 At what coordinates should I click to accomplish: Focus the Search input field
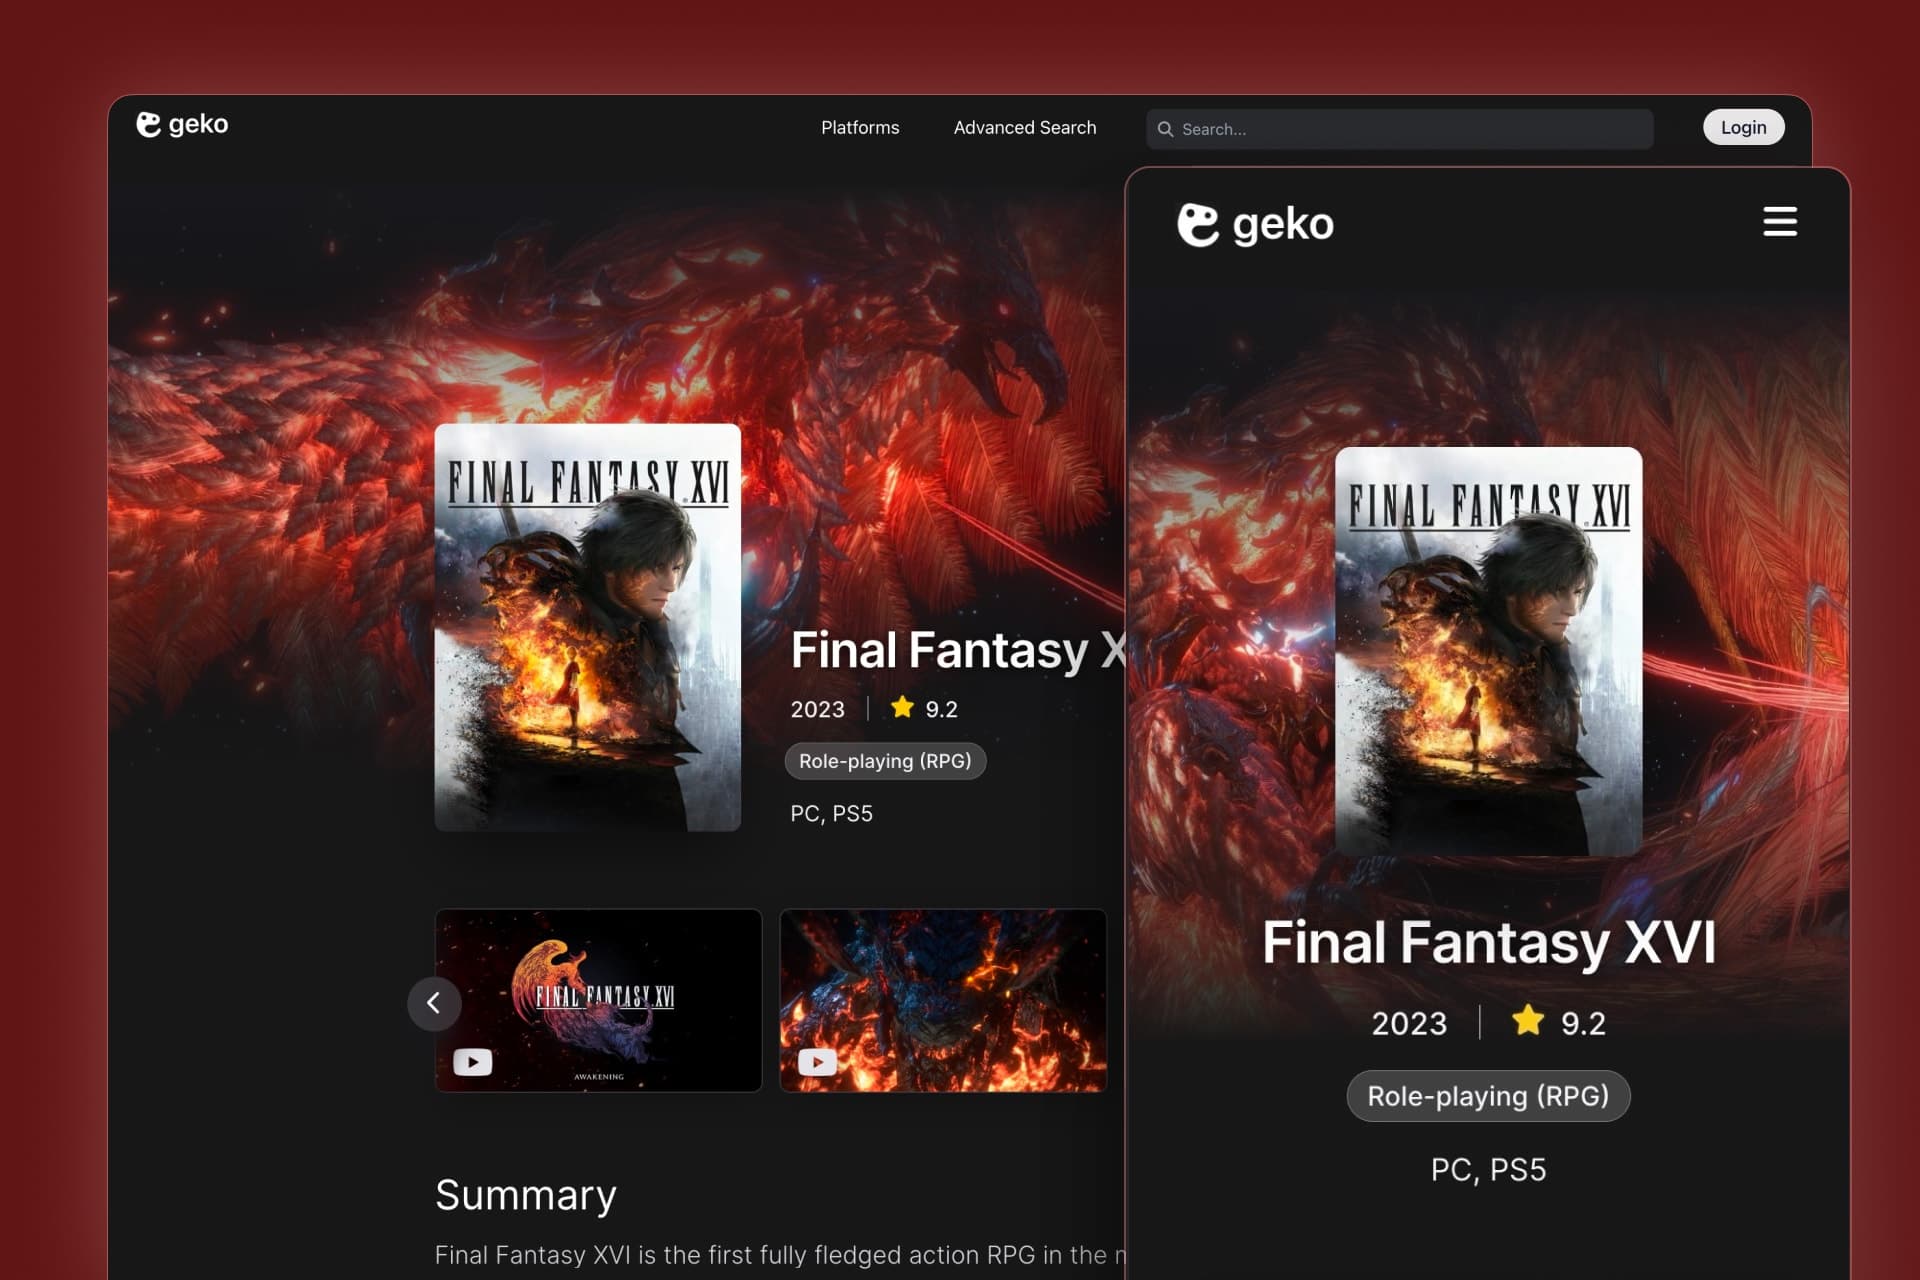point(1399,129)
